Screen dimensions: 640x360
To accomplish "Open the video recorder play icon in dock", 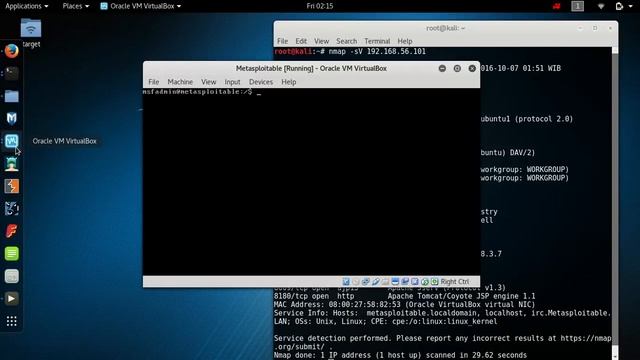I will 11,299.
